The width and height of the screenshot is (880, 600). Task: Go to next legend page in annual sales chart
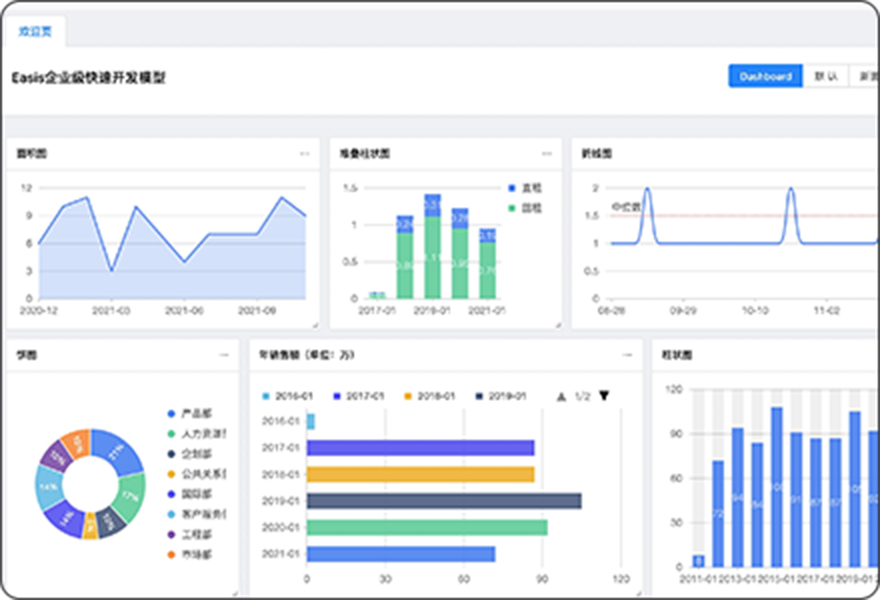(604, 396)
